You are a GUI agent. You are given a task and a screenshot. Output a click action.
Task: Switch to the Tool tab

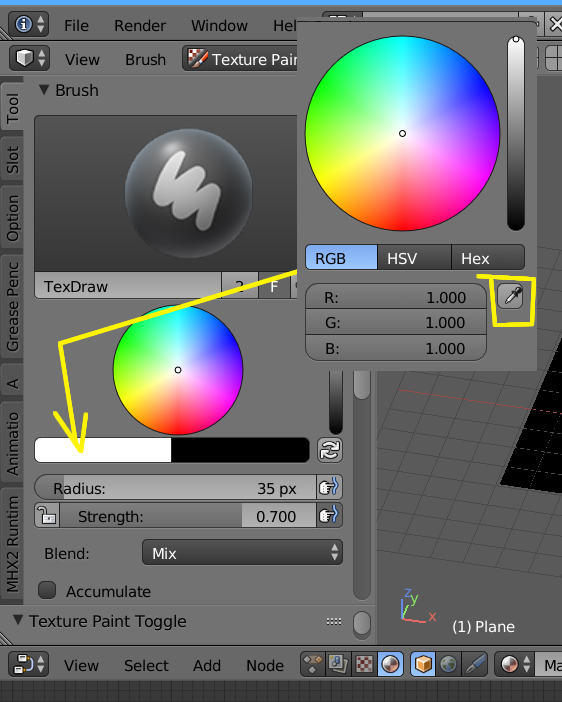click(13, 107)
